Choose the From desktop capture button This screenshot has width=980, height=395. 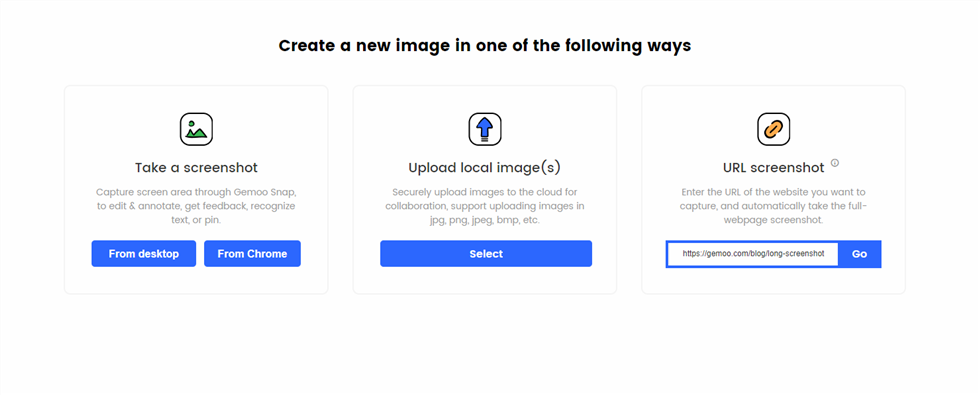(x=144, y=254)
